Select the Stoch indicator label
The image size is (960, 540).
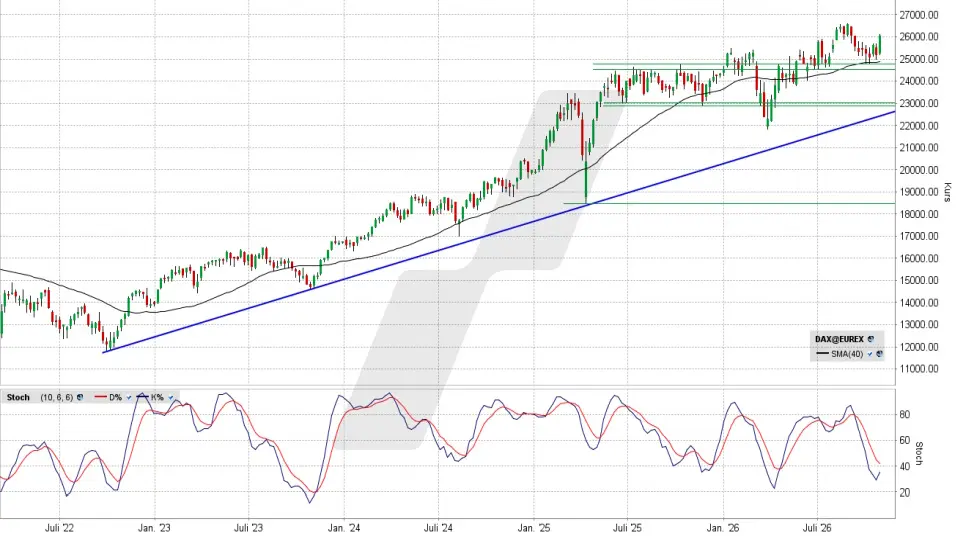(18, 397)
